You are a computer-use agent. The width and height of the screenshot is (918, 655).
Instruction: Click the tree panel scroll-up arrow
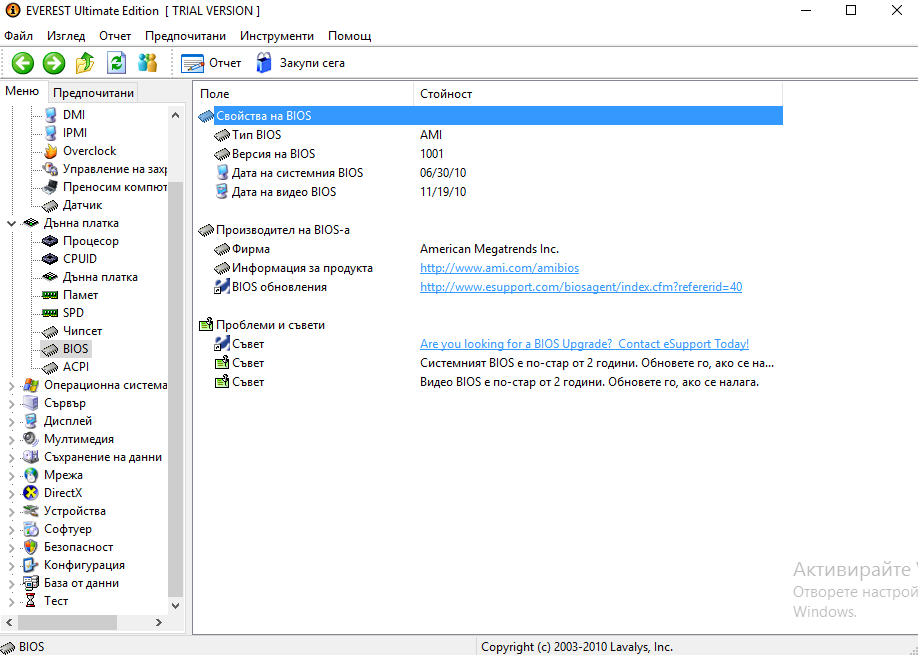click(176, 115)
